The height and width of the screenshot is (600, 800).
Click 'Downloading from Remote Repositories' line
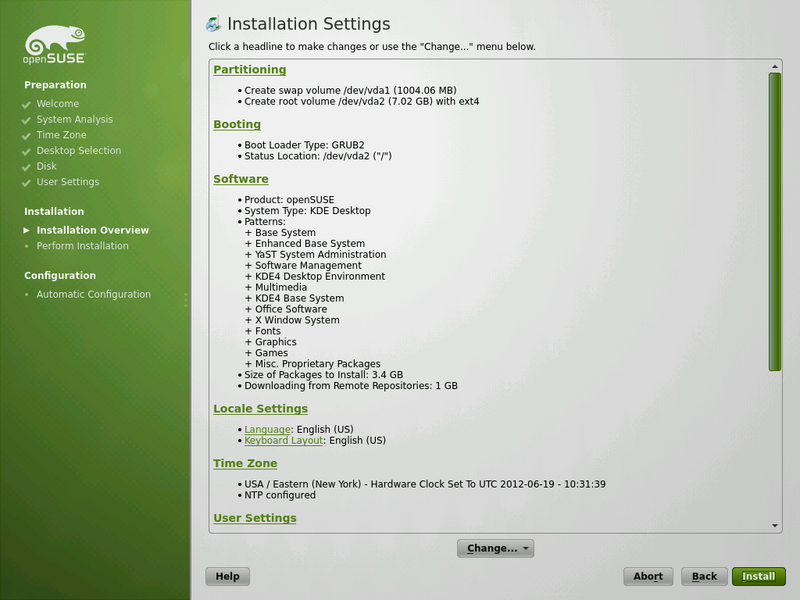click(351, 386)
